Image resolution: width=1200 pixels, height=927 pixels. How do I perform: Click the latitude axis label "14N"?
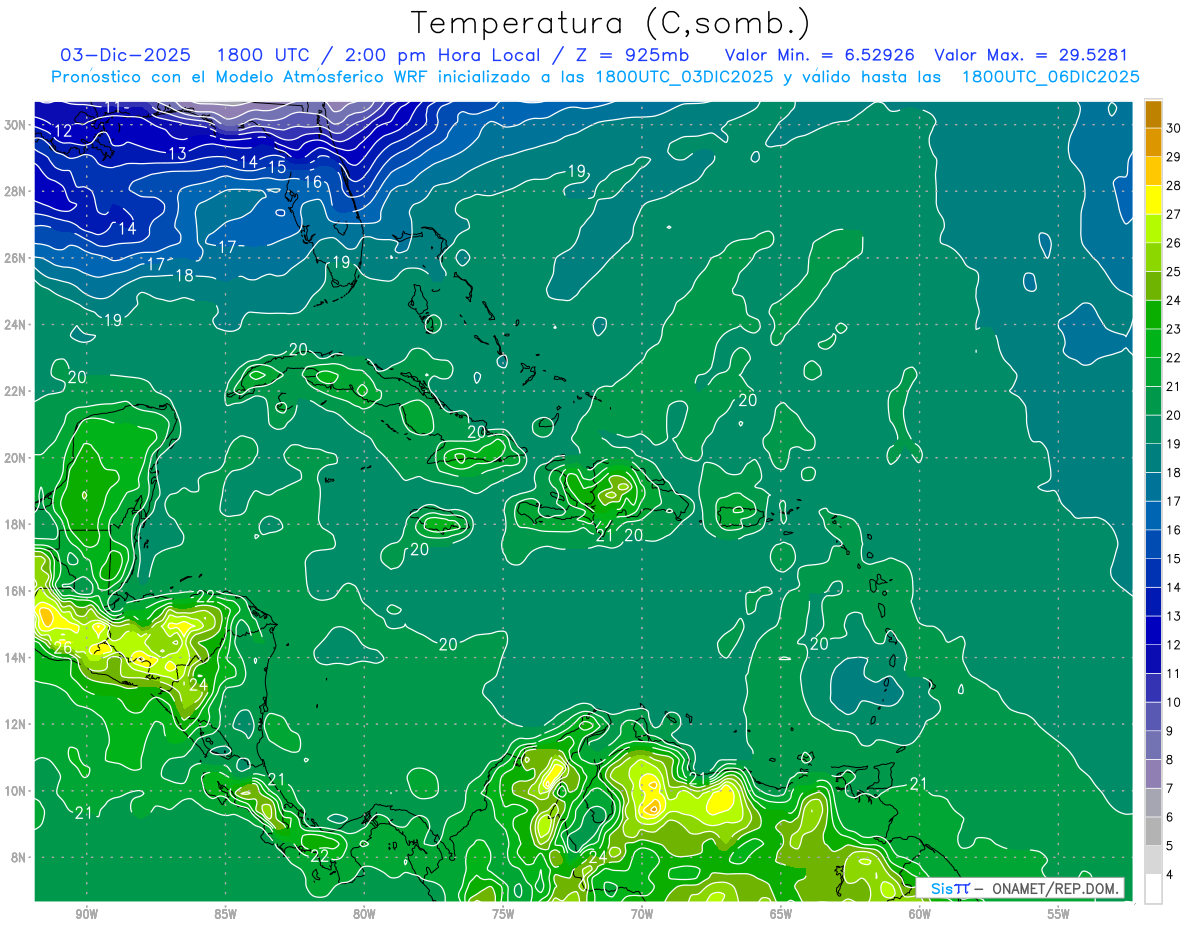[x=15, y=658]
